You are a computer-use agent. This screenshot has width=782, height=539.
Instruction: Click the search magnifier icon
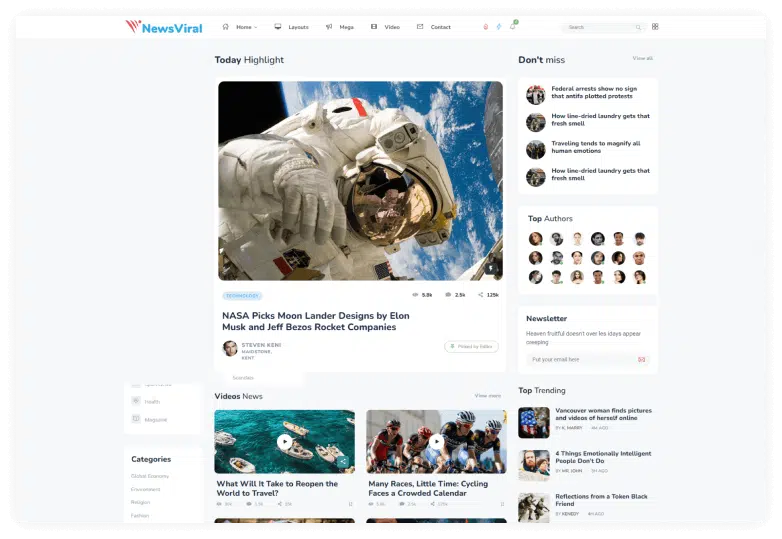point(638,27)
